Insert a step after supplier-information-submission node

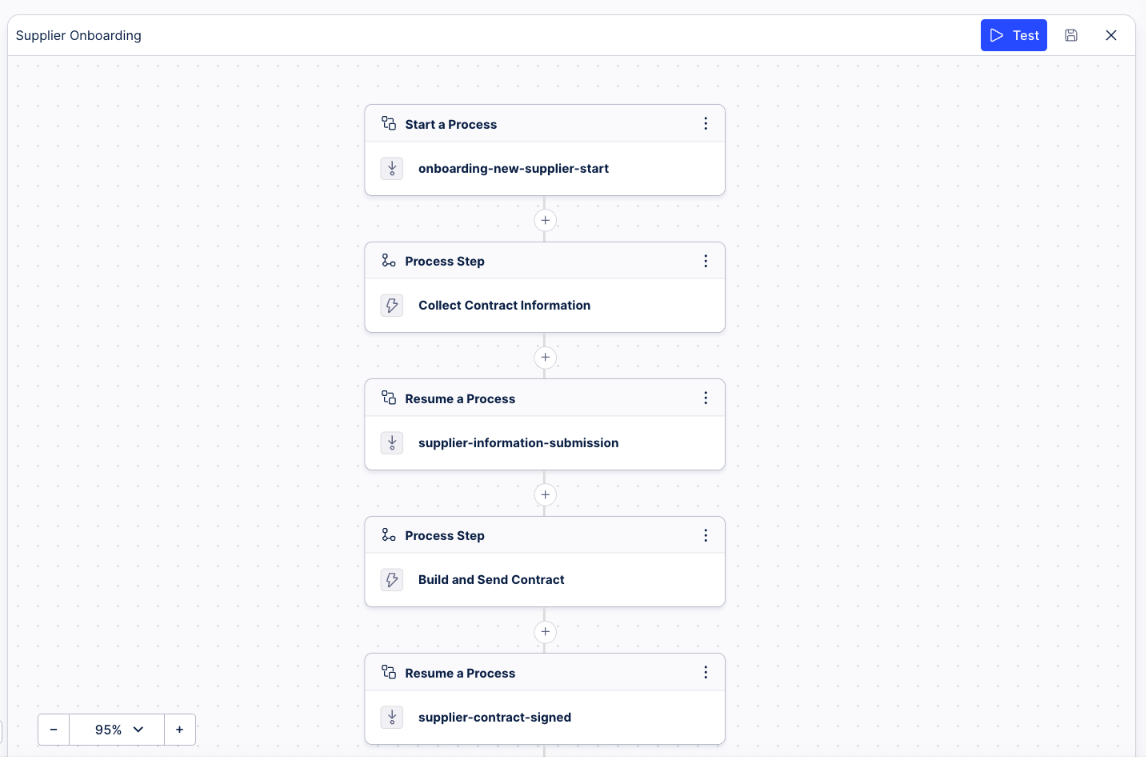tap(545, 495)
